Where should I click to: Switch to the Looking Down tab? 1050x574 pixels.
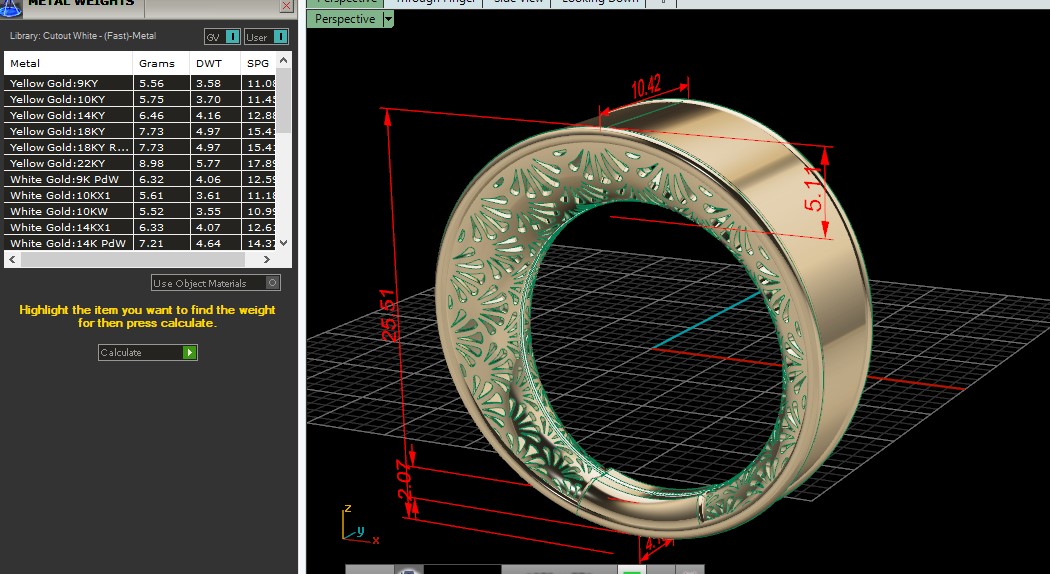(600, 2)
